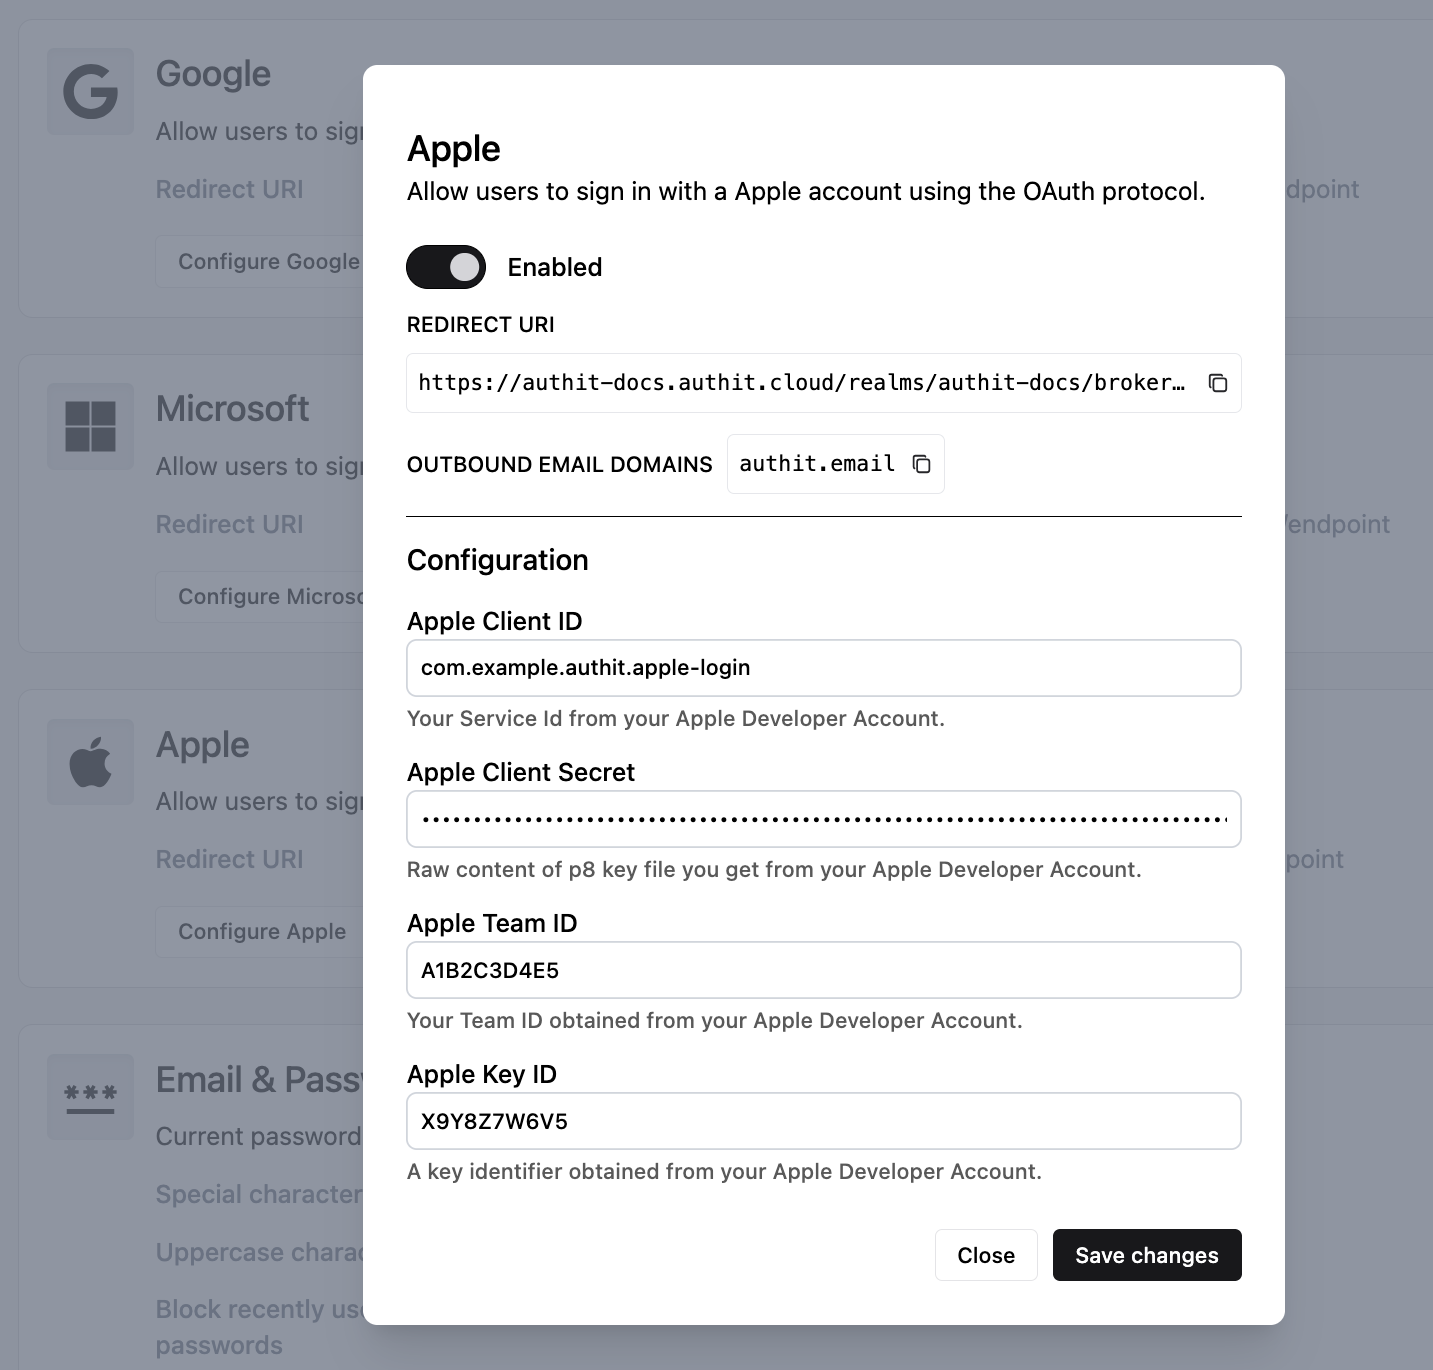Toggle the Enabled switch off
Viewport: 1433px width, 1370px height.
446,267
